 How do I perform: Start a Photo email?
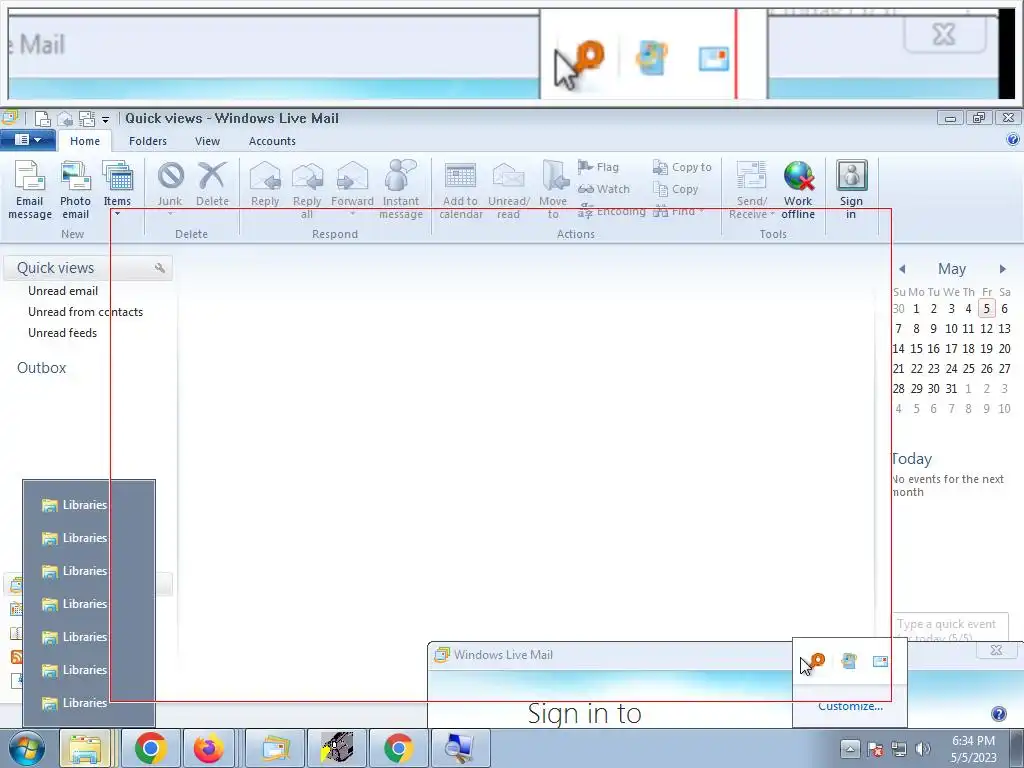[75, 190]
